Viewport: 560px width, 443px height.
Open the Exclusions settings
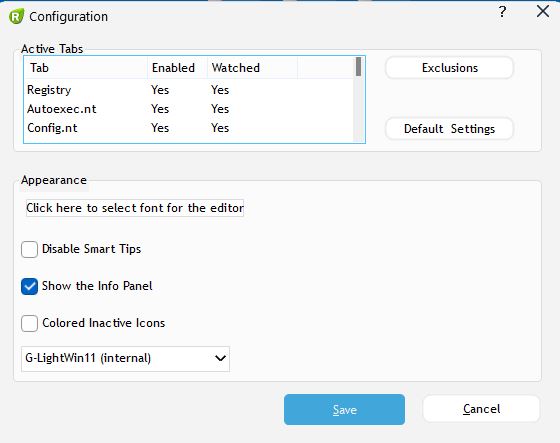pos(449,68)
